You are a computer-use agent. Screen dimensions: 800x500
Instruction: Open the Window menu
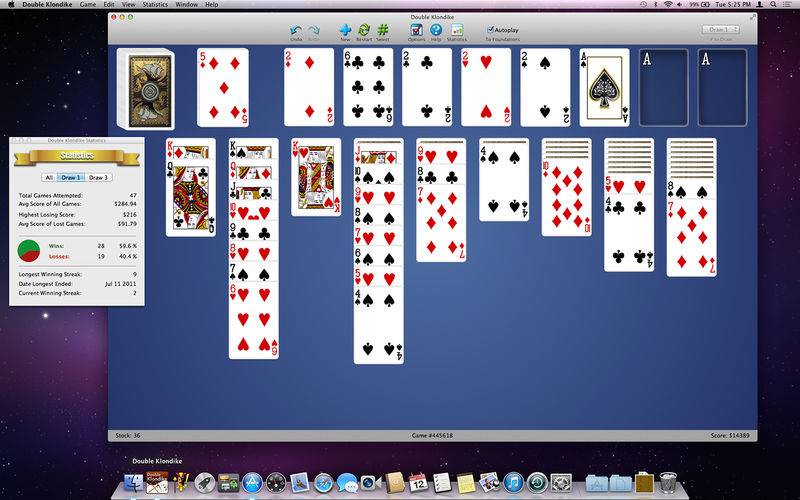pyautogui.click(x=187, y=4)
